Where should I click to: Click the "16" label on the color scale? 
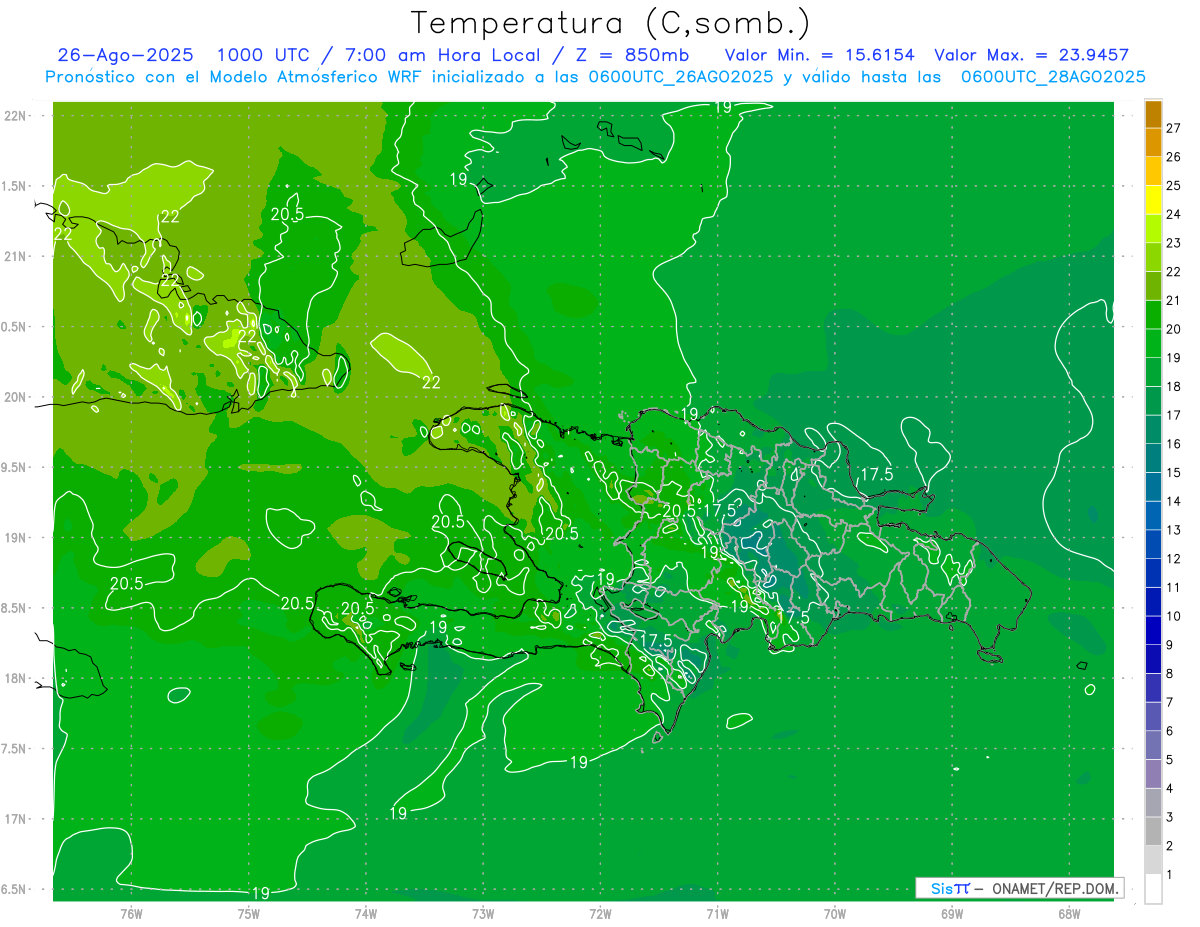pos(1173,444)
